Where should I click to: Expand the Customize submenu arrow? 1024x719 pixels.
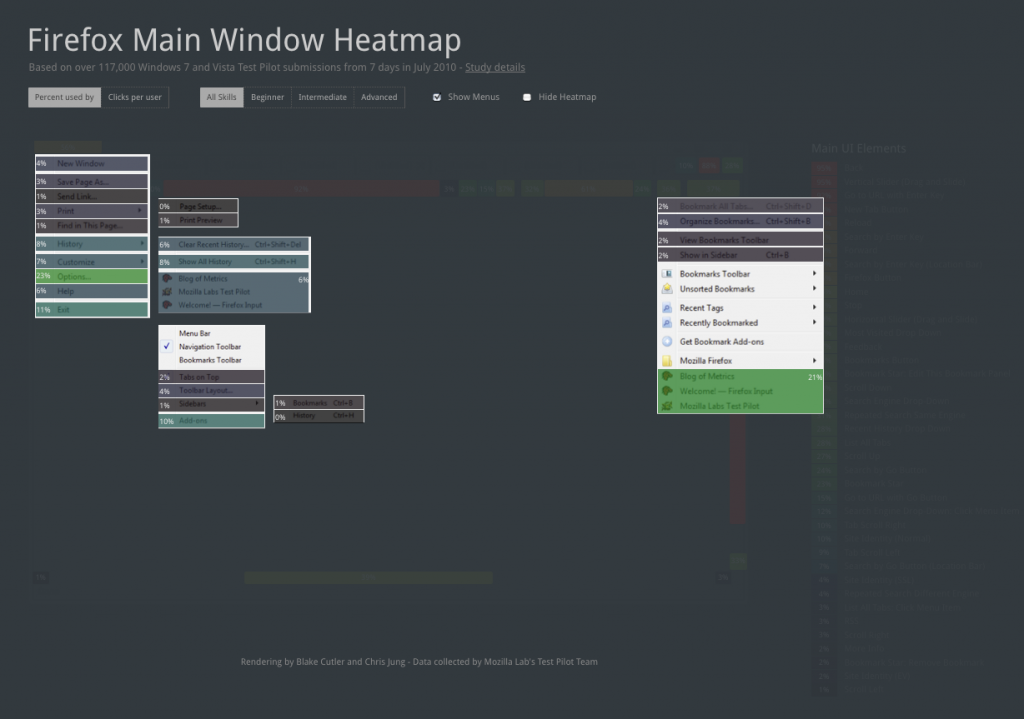142,261
